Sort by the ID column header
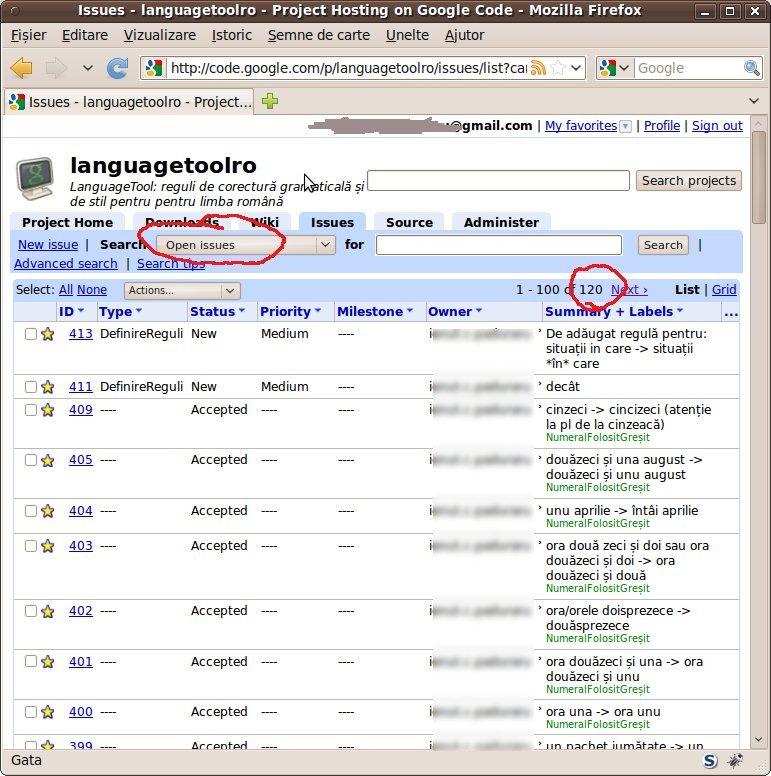Screen dimensions: 771x776 pos(71,312)
